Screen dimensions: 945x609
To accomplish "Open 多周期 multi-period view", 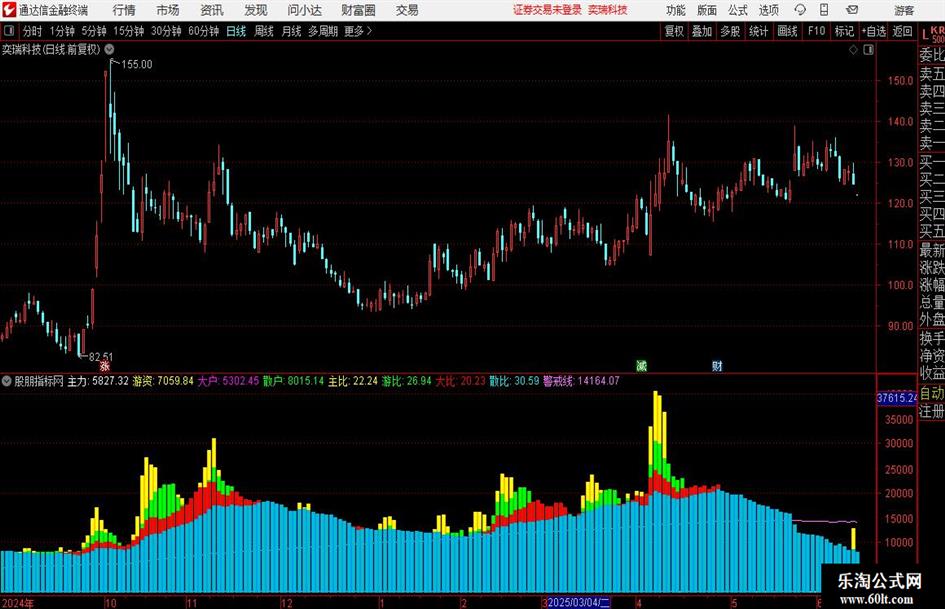I will (323, 31).
